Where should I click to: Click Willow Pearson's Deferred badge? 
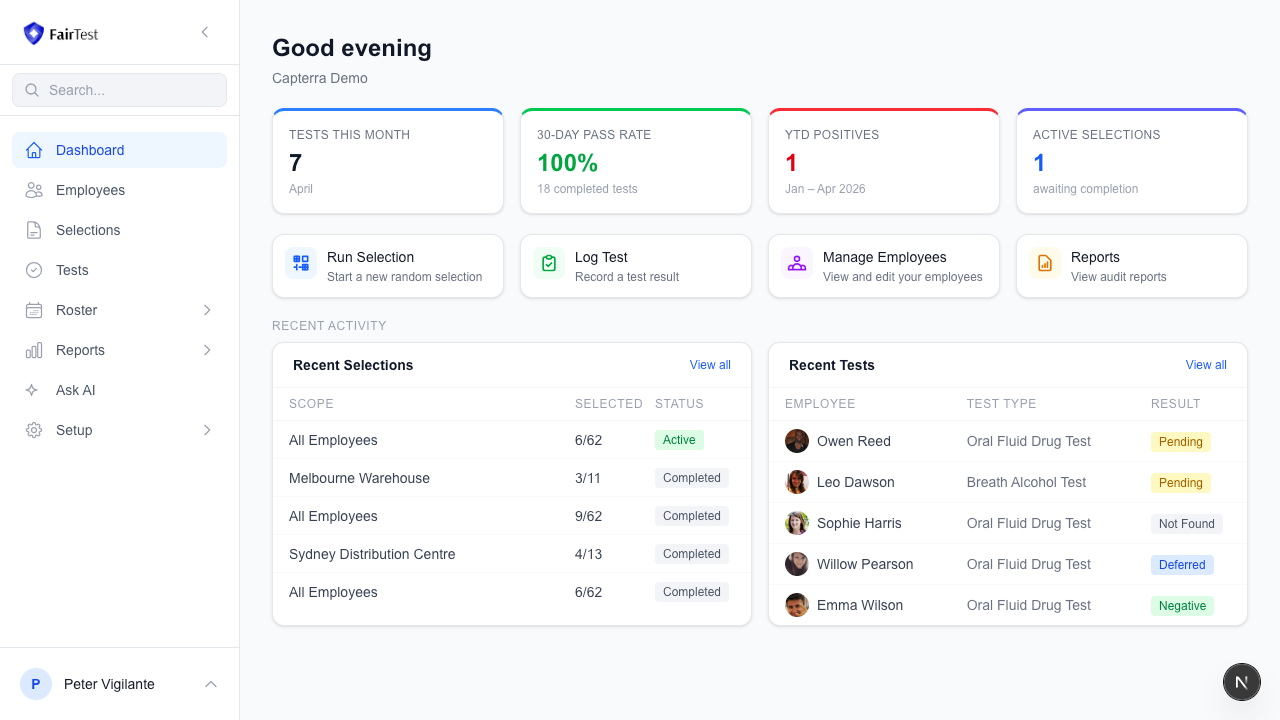click(1182, 565)
